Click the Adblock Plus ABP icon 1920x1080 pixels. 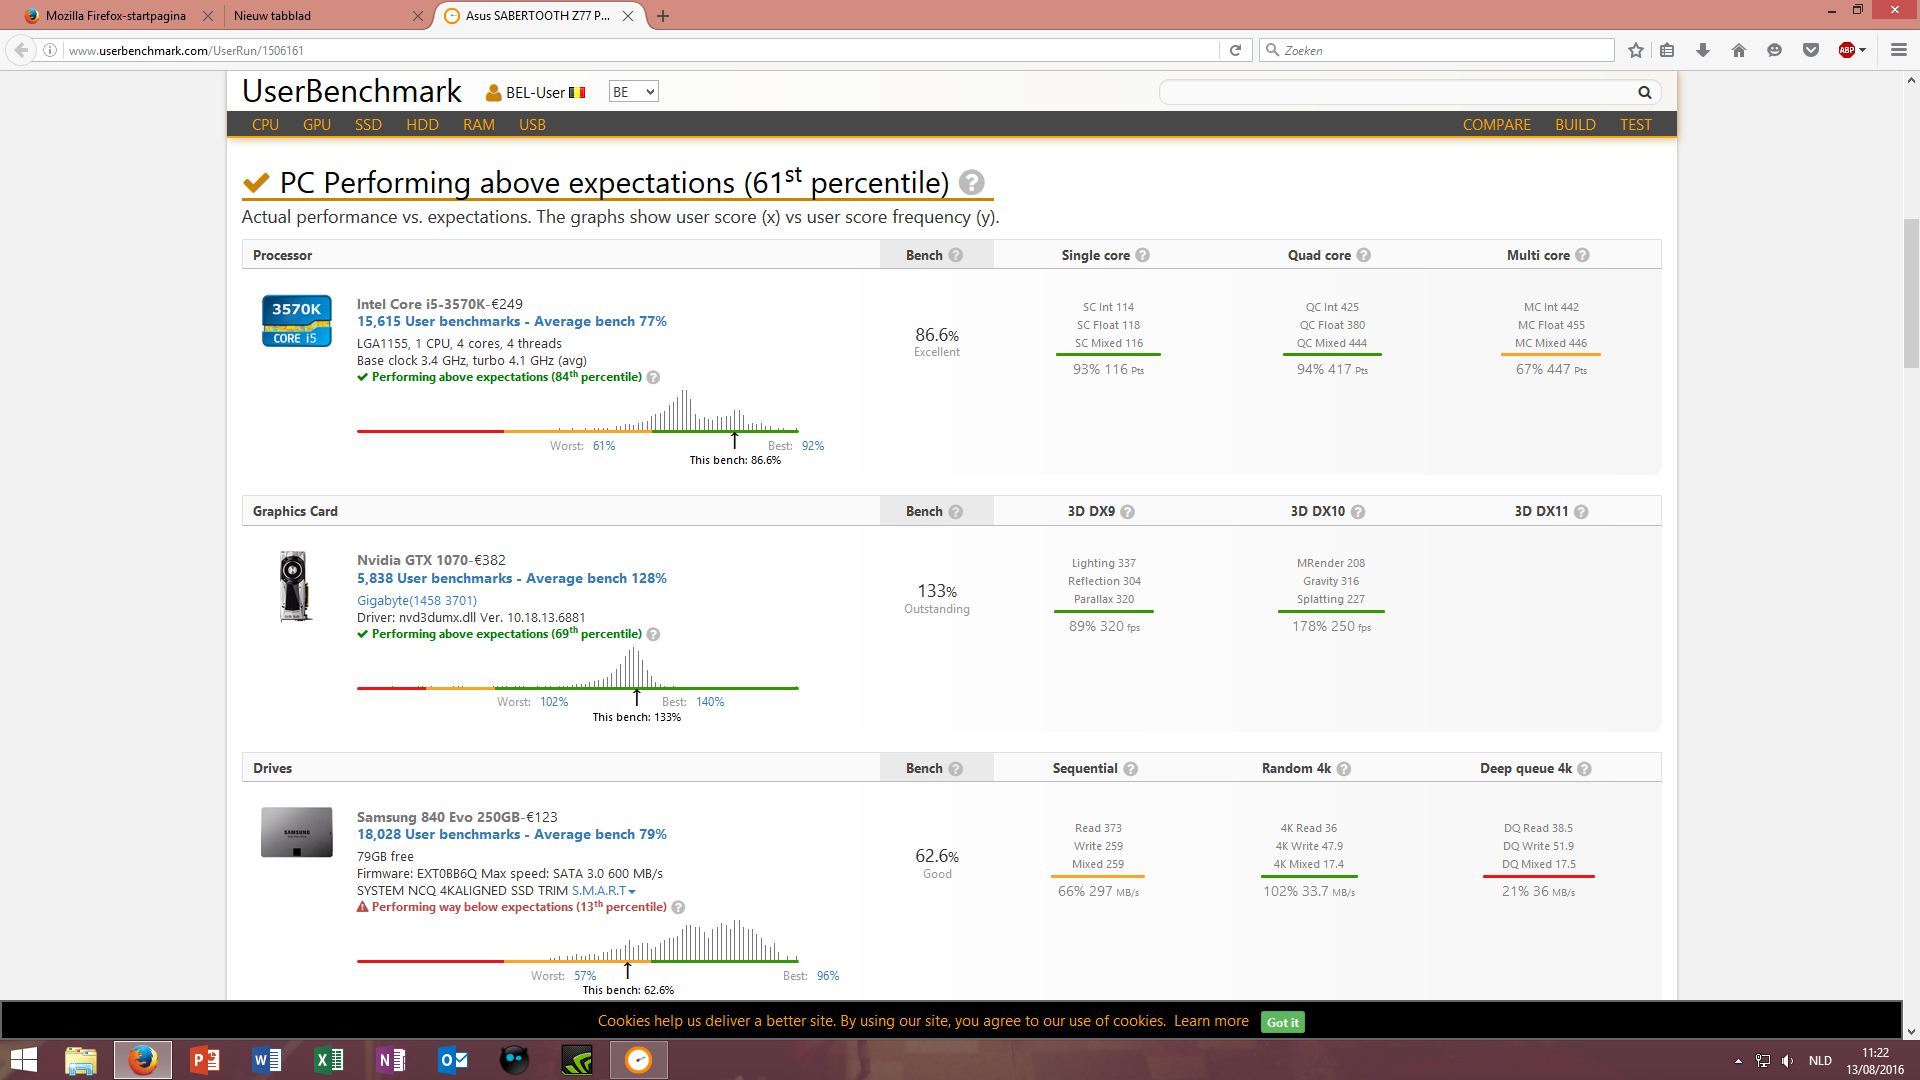(x=1846, y=50)
